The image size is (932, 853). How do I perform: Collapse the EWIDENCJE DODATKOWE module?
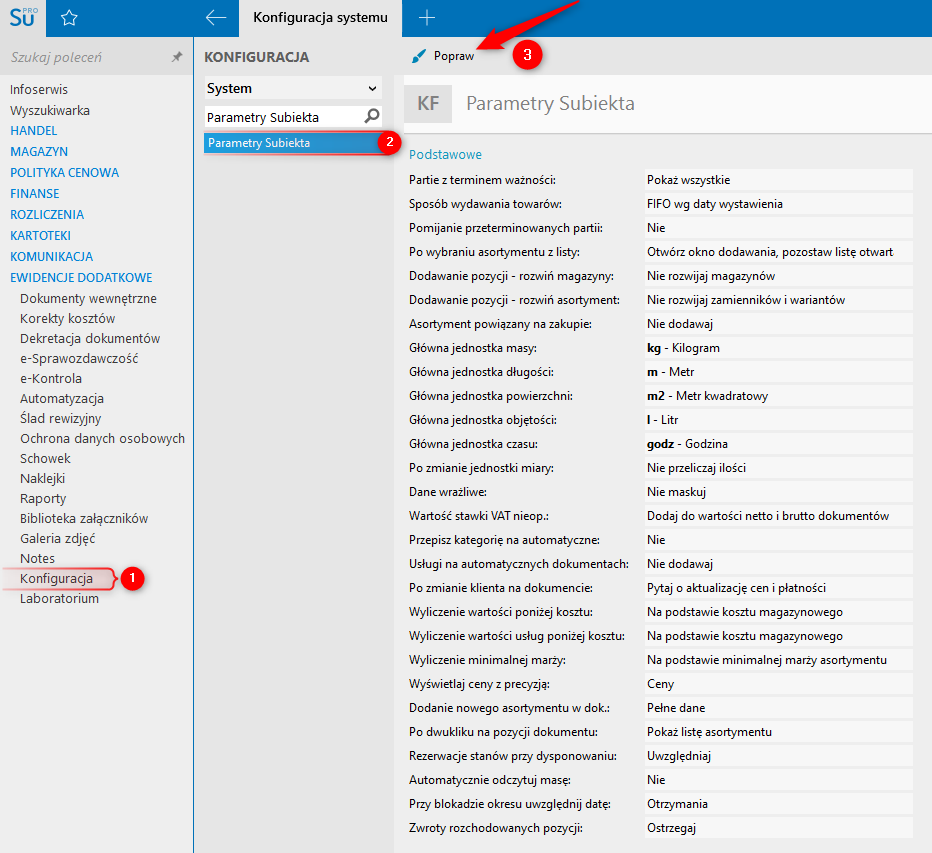pyautogui.click(x=81, y=278)
